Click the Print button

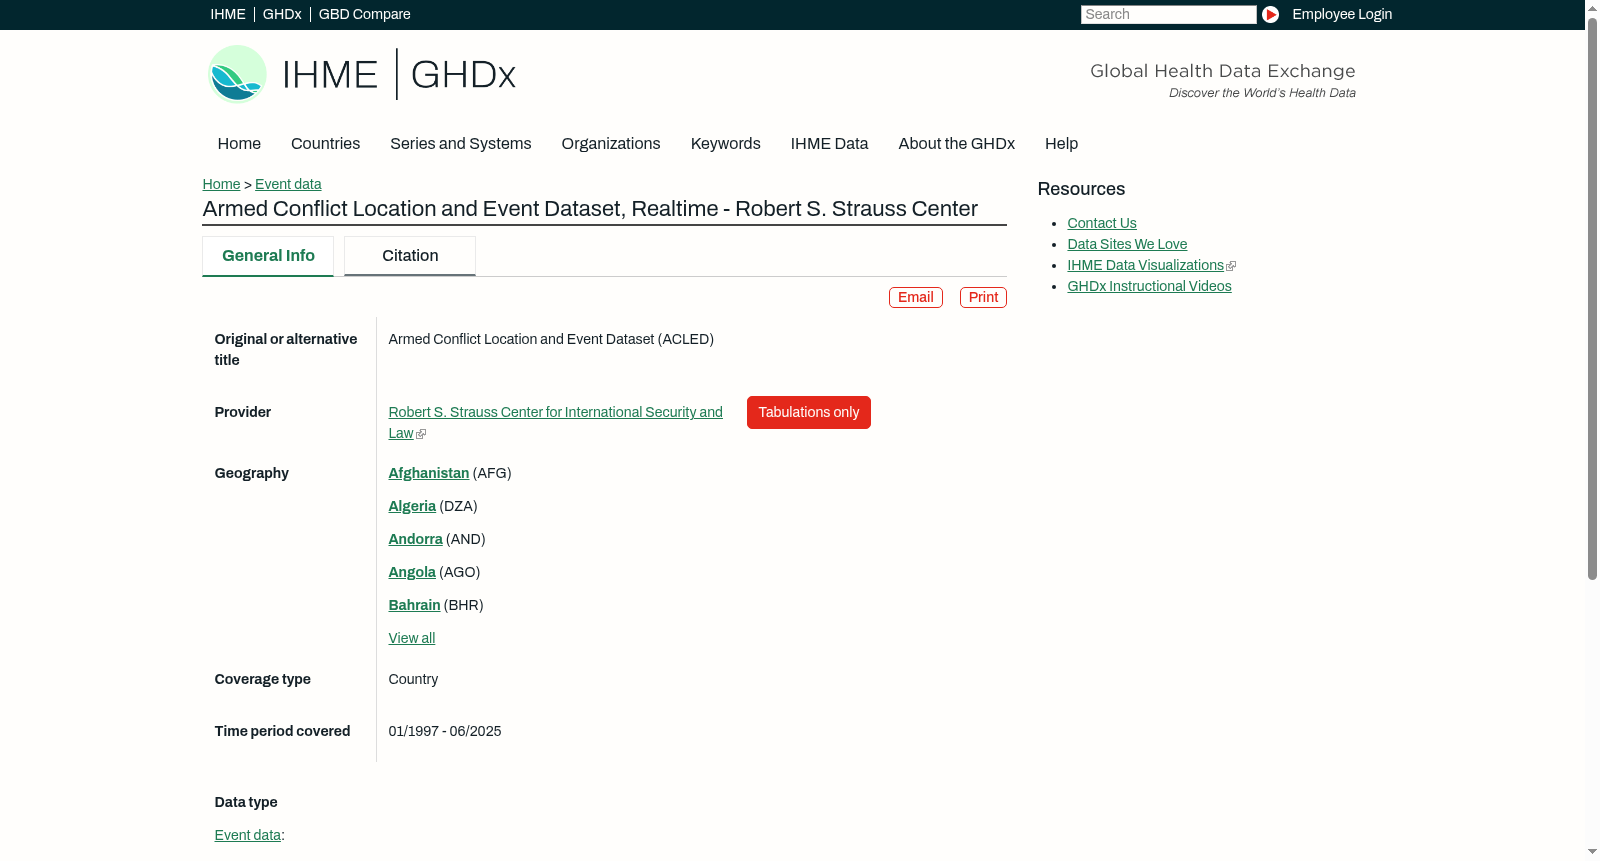click(983, 298)
